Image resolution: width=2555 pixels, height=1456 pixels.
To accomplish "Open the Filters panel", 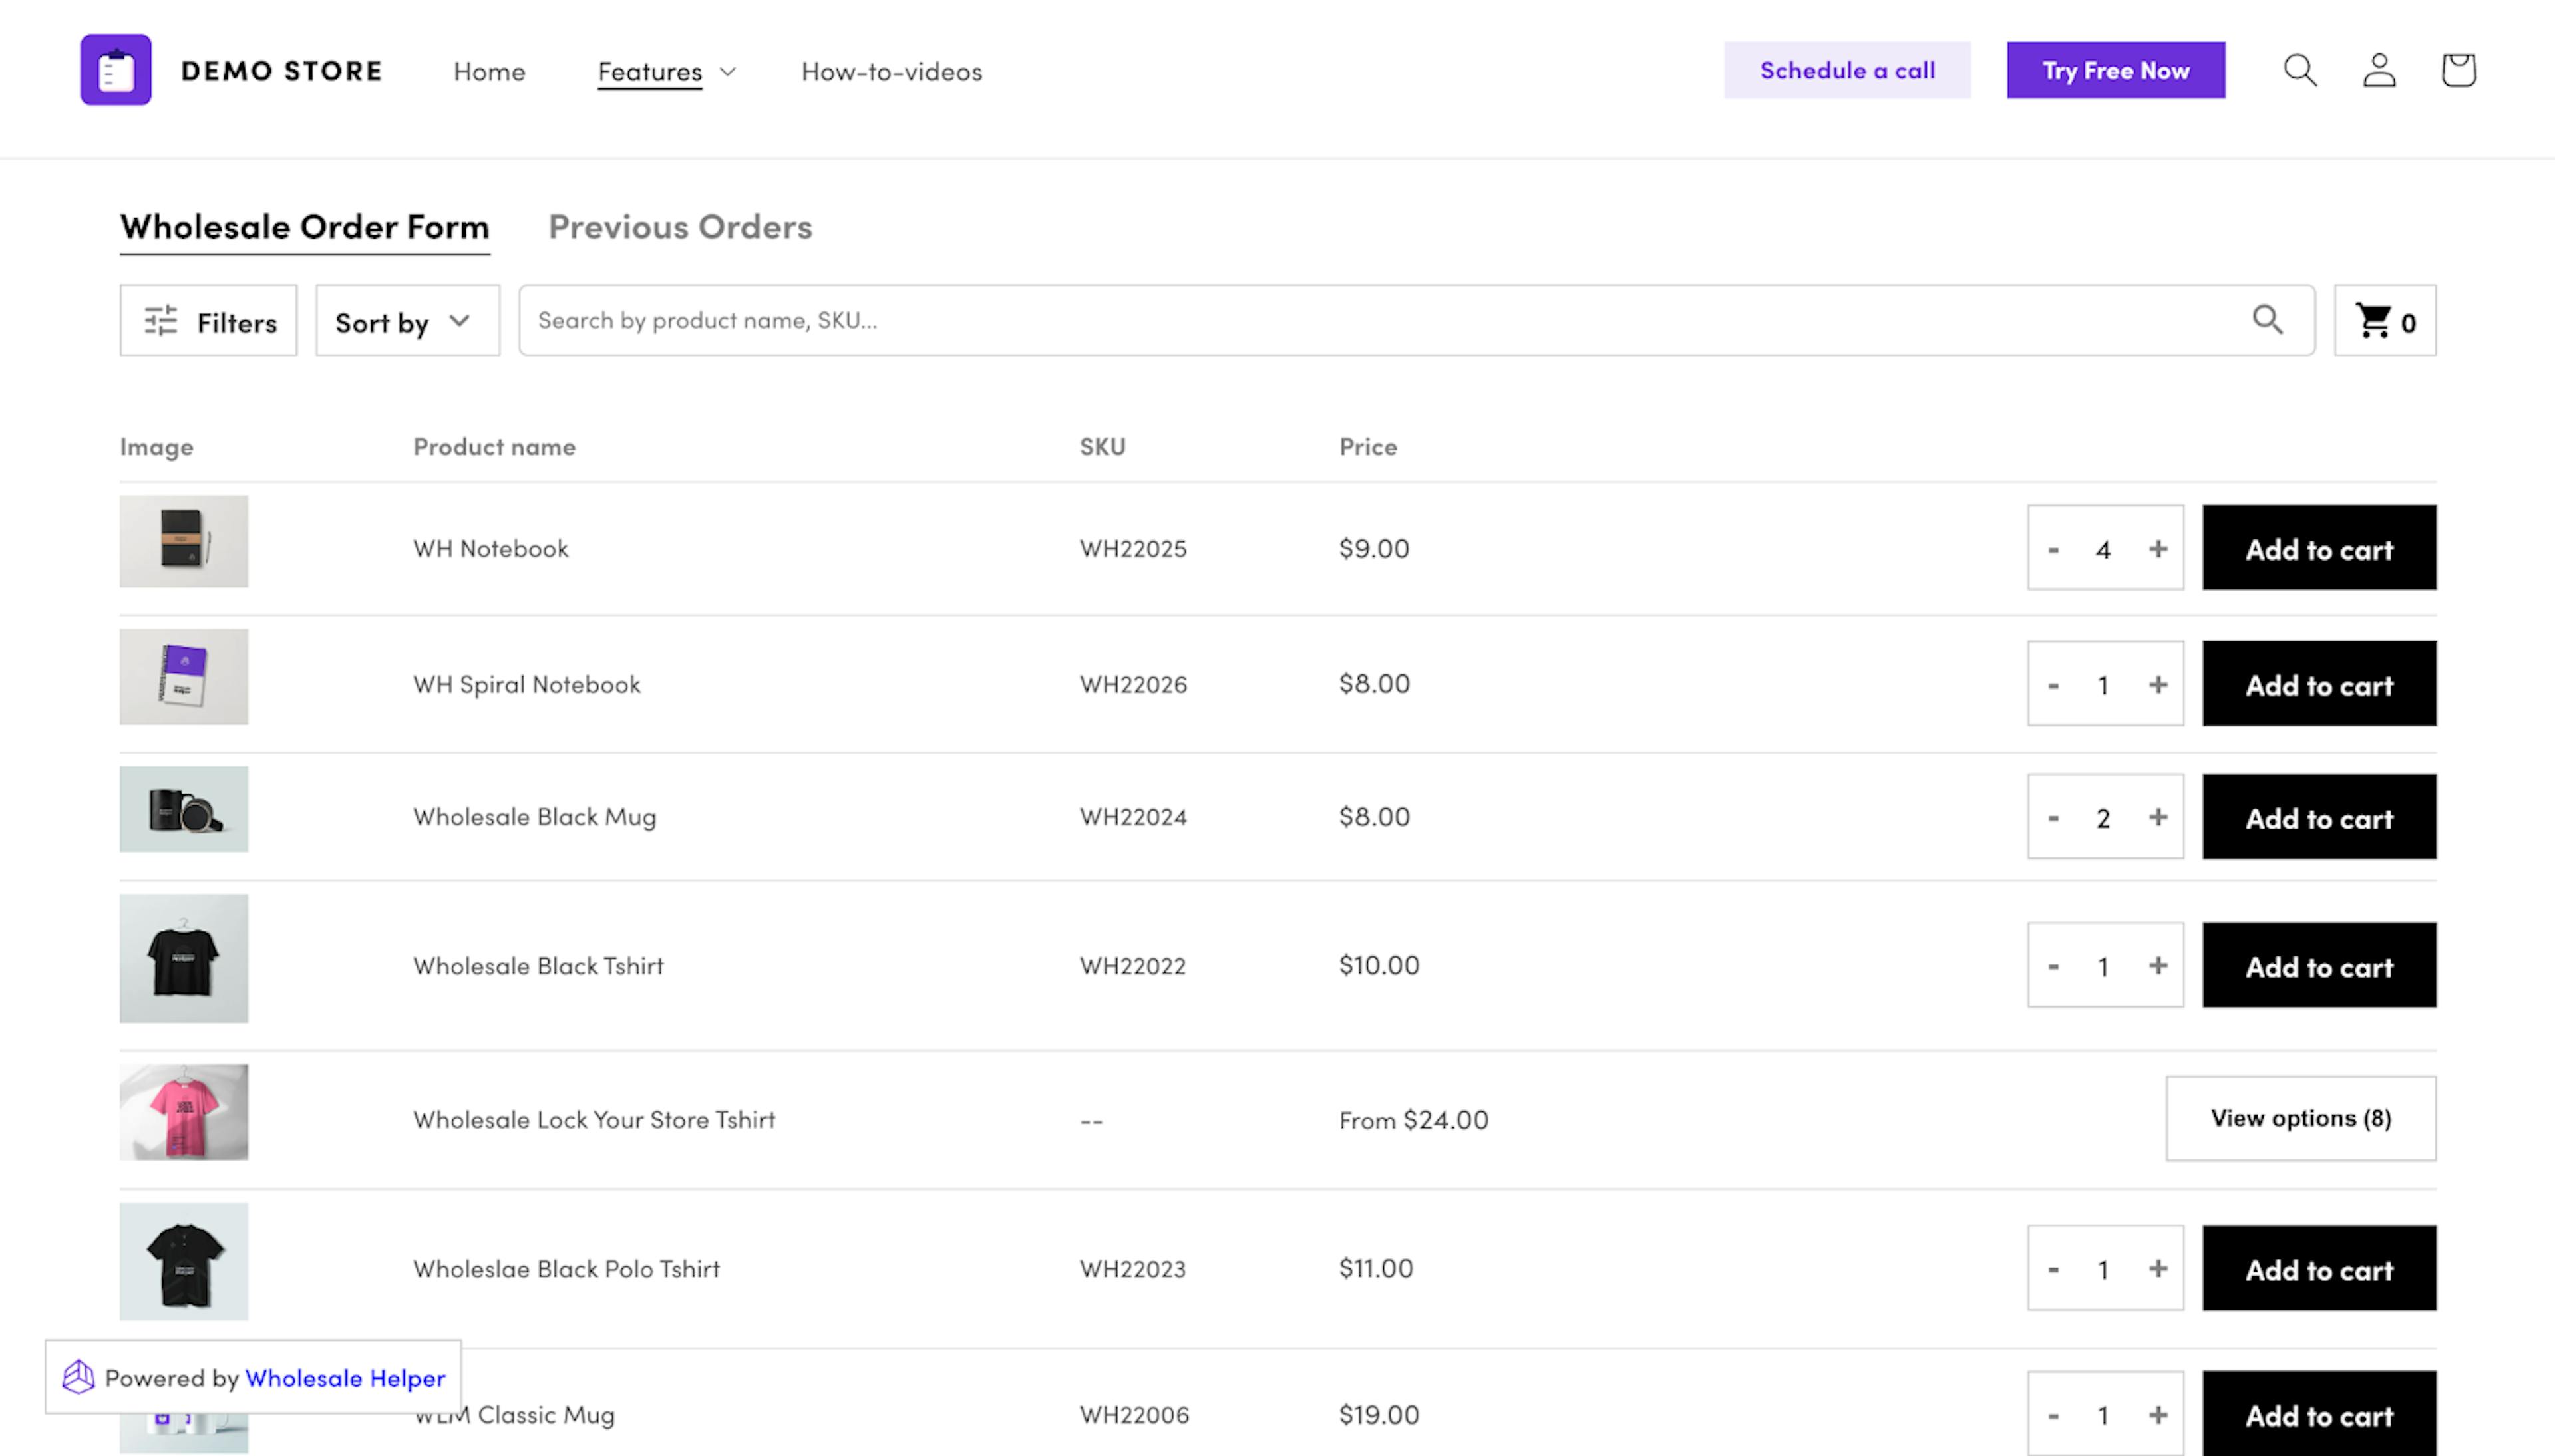I will tap(209, 321).
